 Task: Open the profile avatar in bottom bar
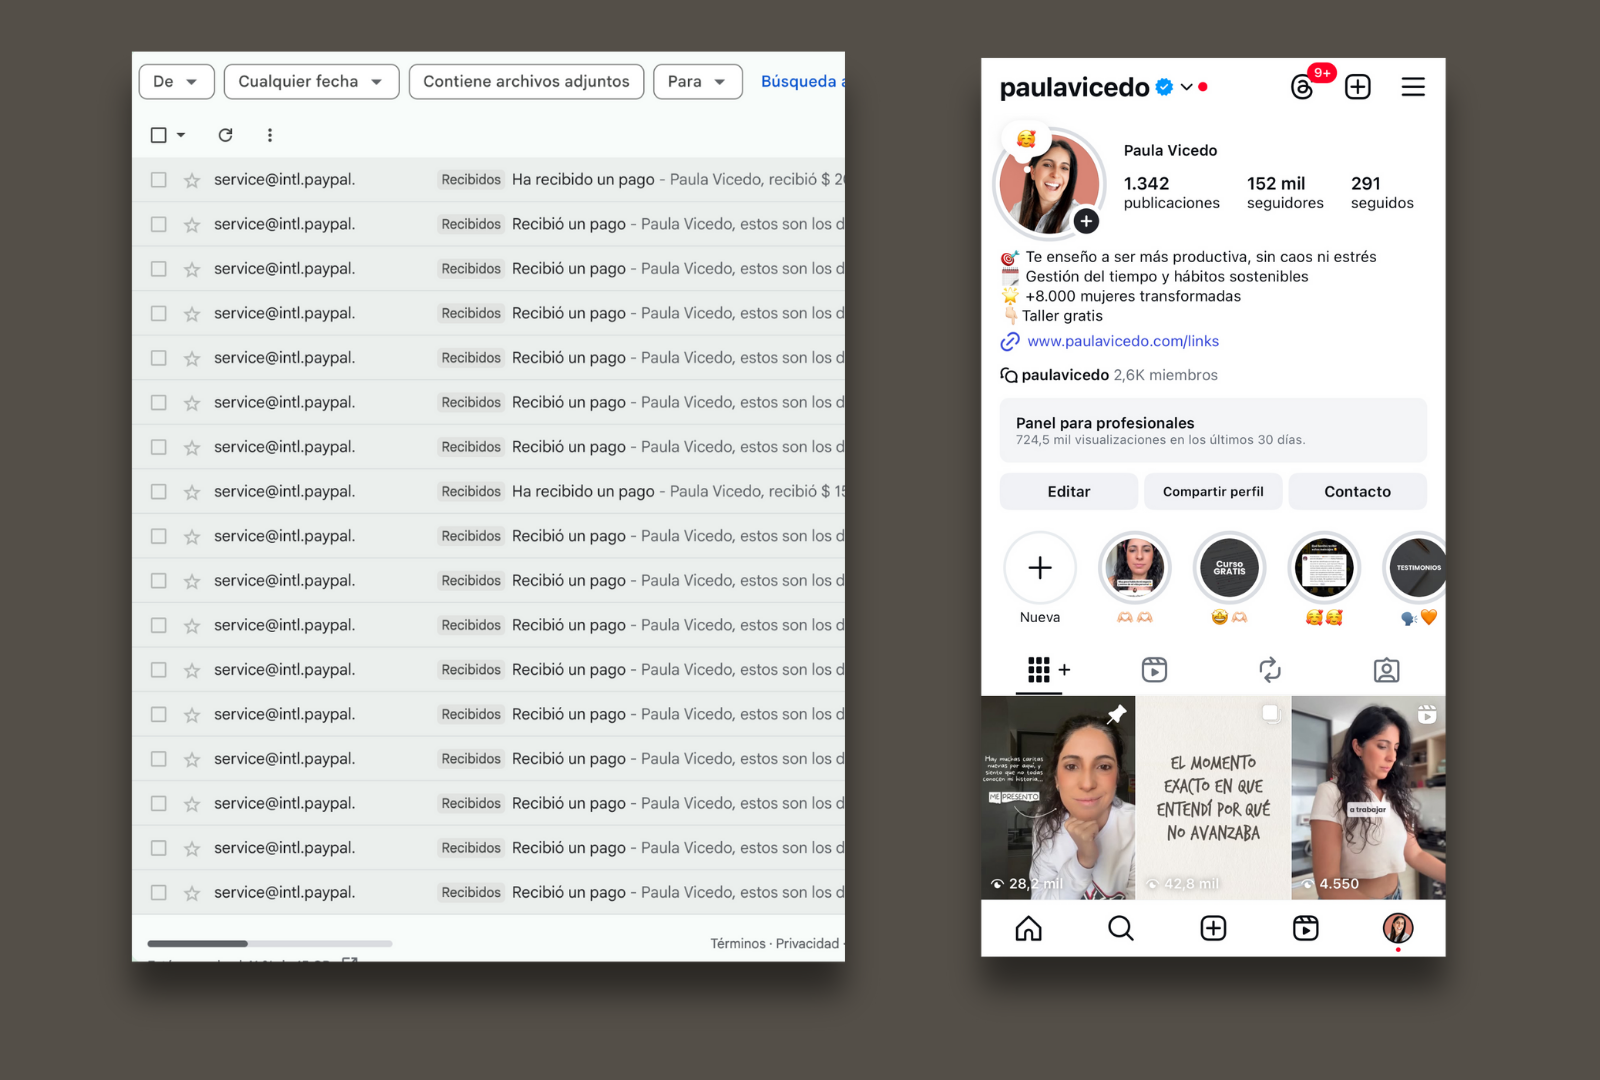tap(1398, 929)
